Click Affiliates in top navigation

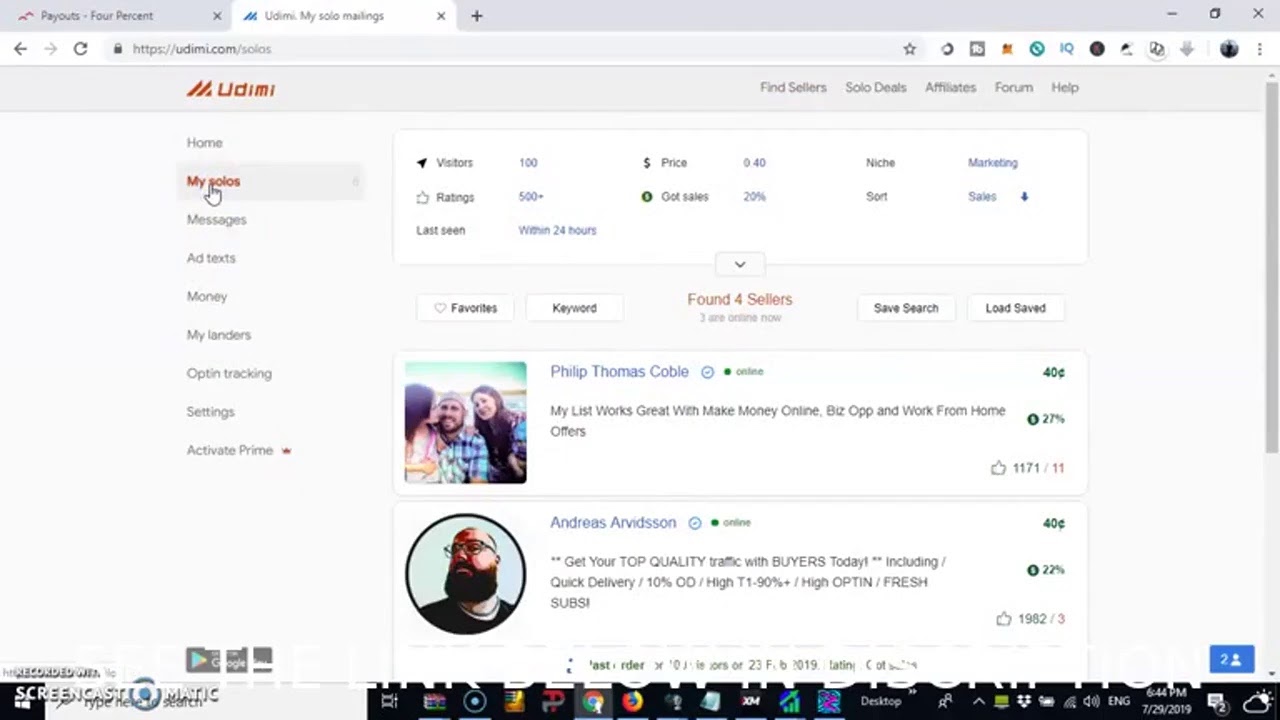[x=950, y=88]
